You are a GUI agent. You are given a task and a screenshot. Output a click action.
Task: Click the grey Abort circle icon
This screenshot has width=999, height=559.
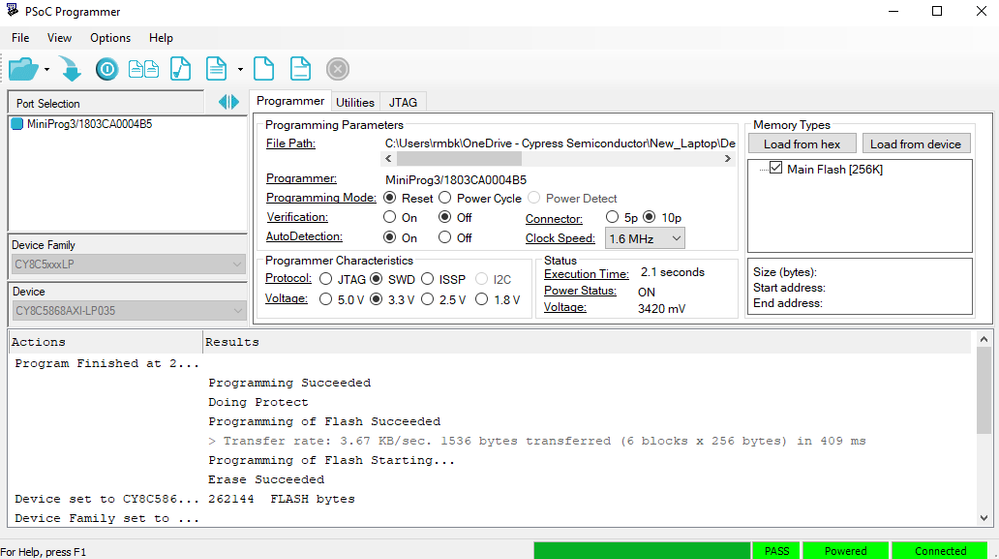pyautogui.click(x=338, y=69)
